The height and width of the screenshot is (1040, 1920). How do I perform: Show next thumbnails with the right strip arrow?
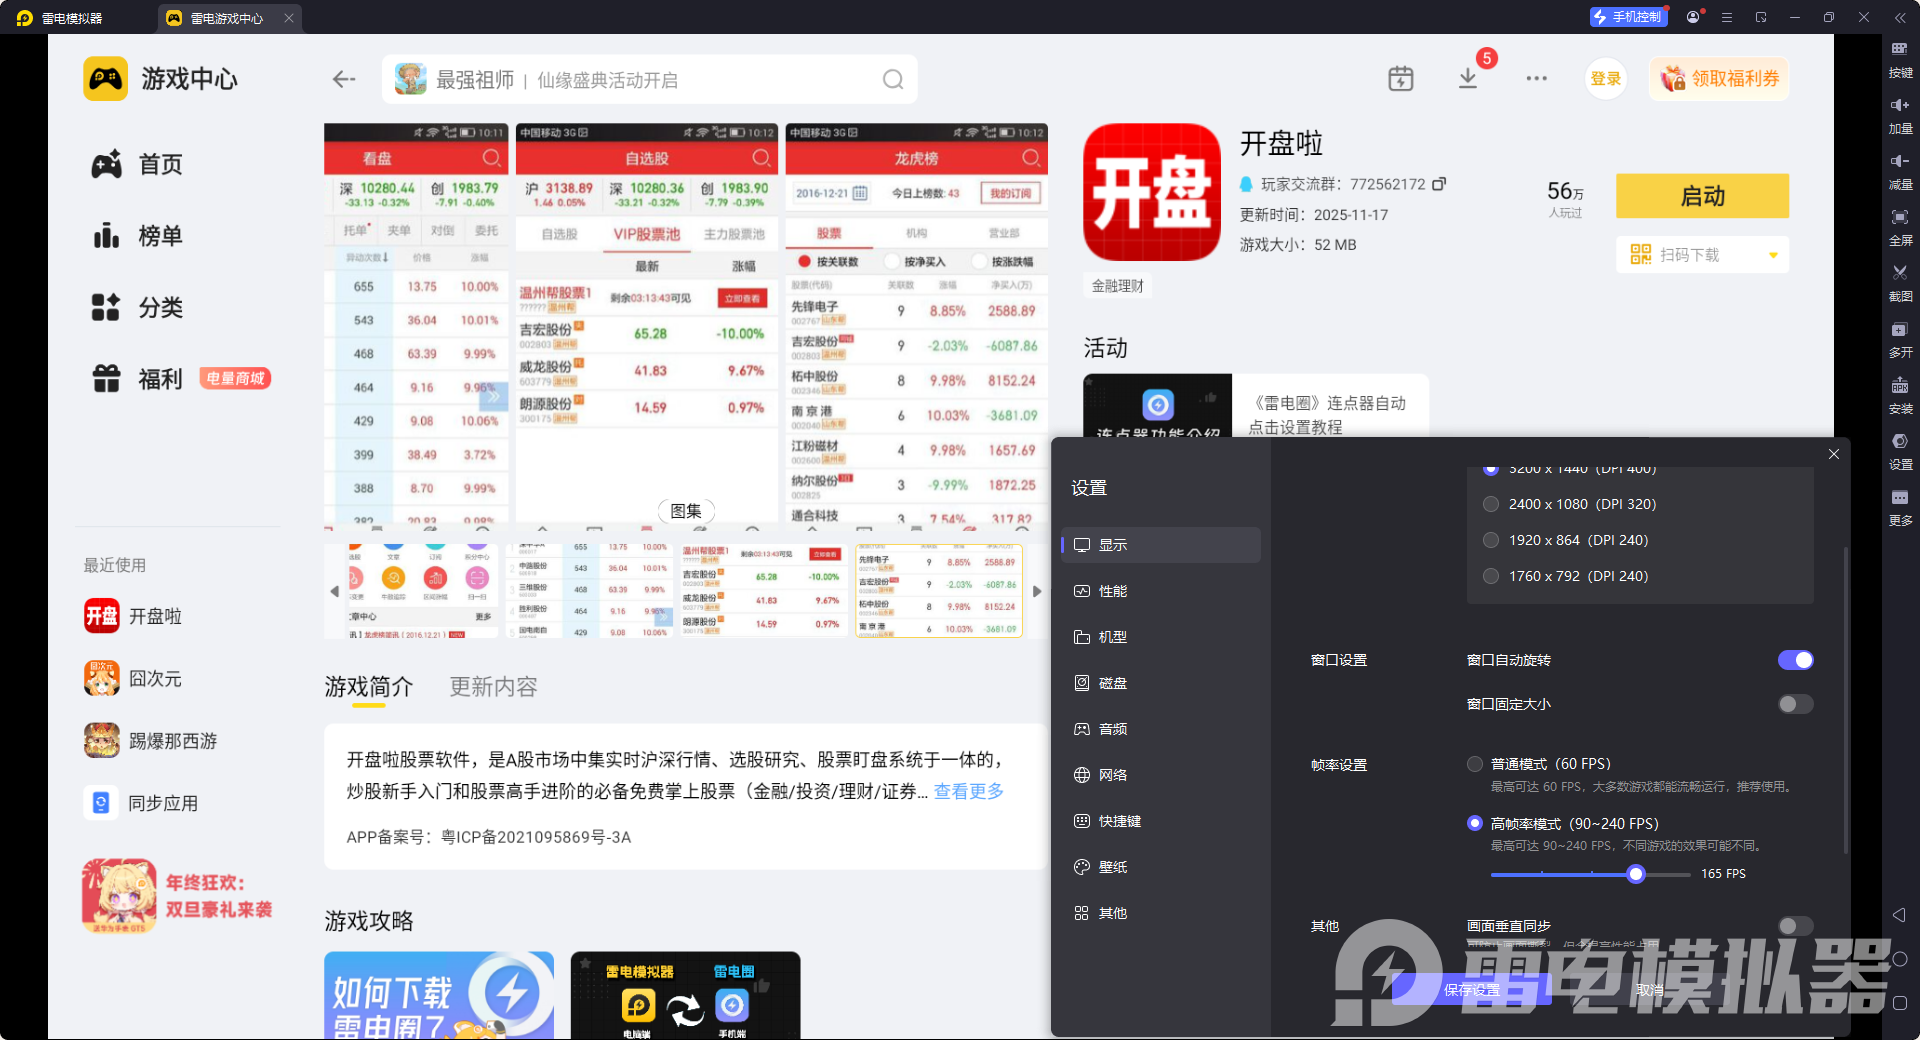(1037, 591)
